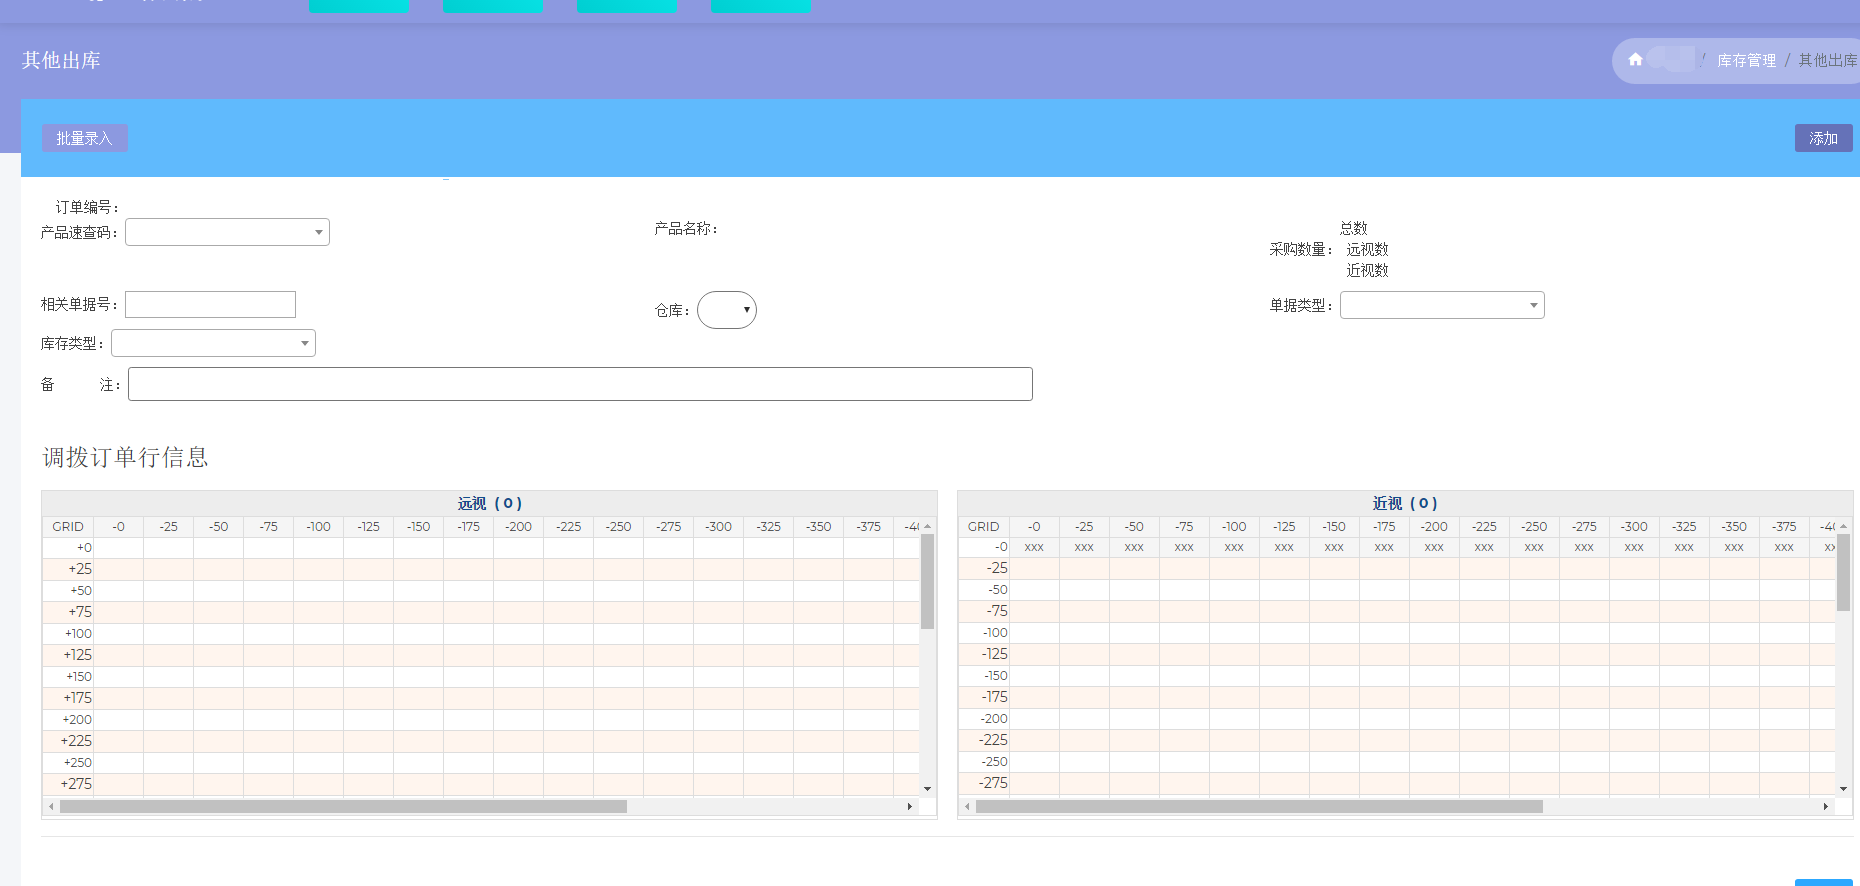Image resolution: width=1860 pixels, height=886 pixels.
Task: Focus the 相关单据号 input field
Action: click(210, 304)
